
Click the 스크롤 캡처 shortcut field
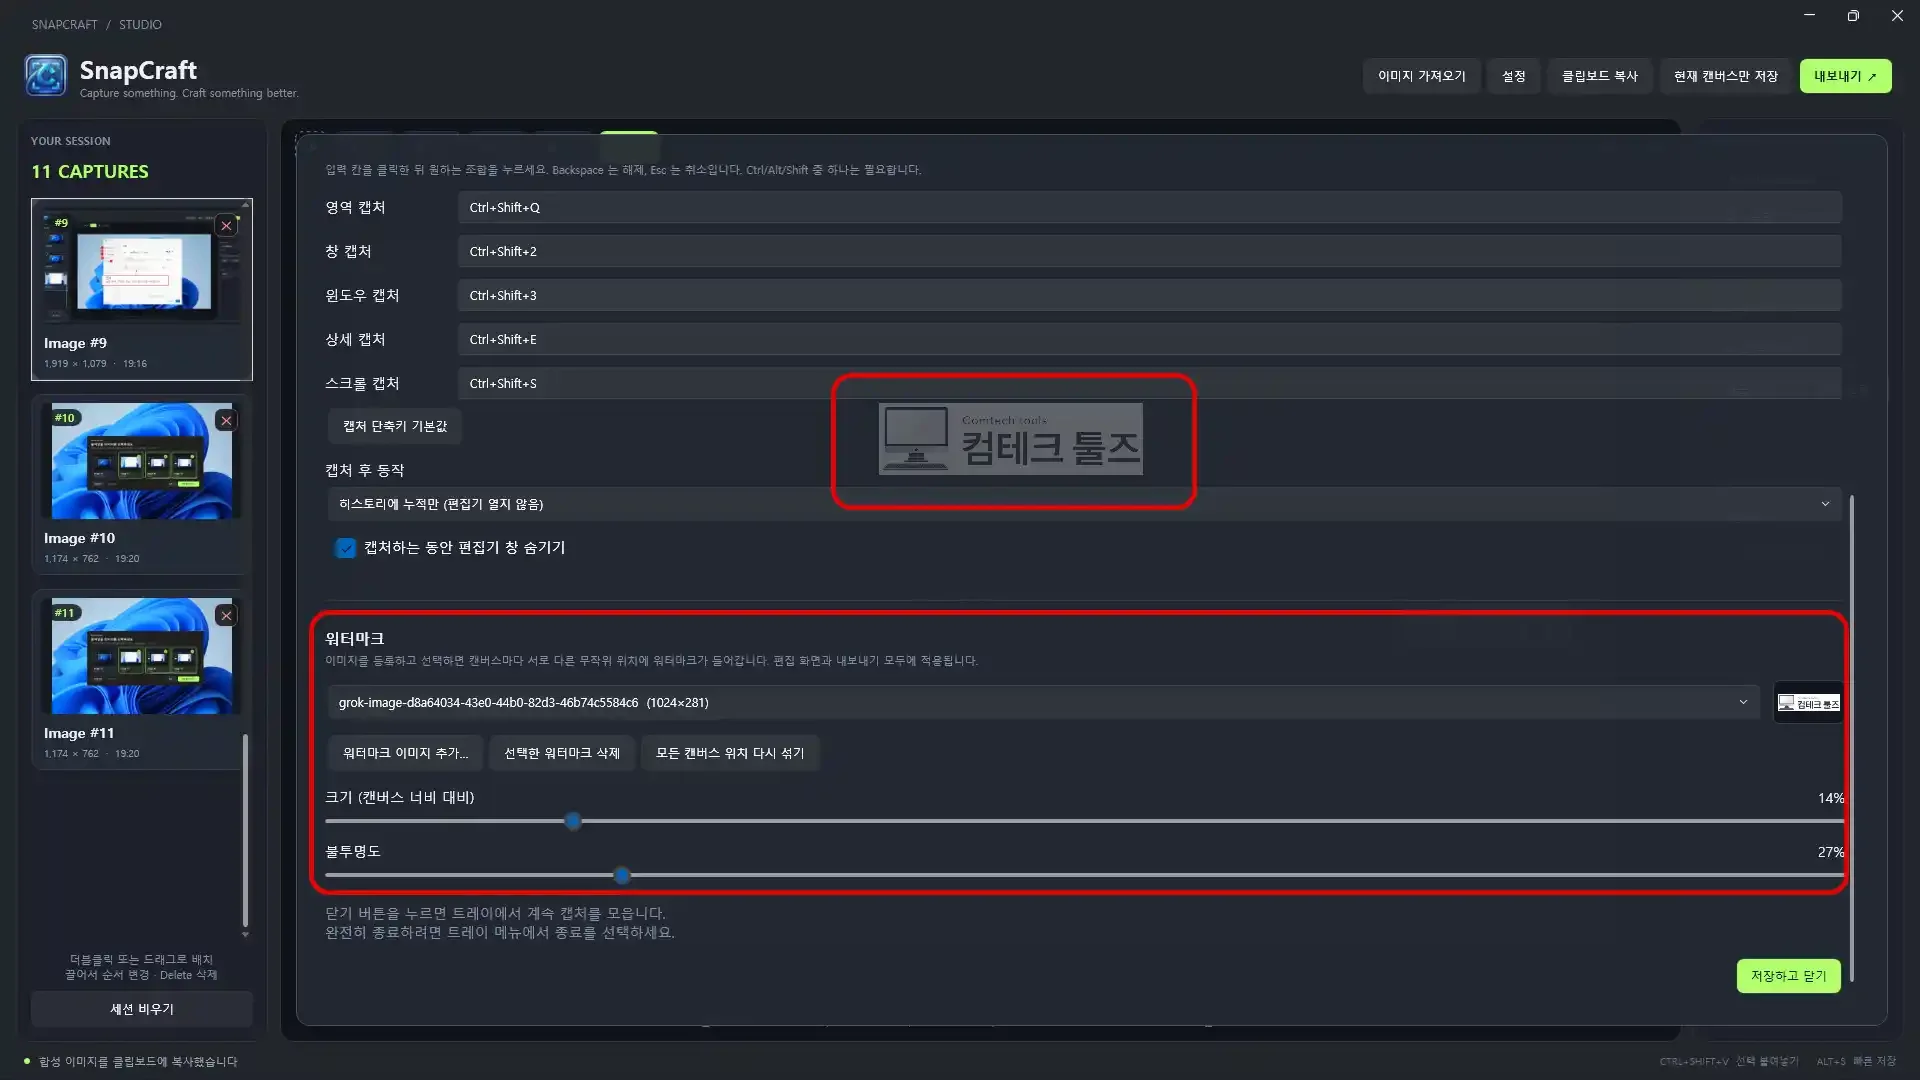(1149, 384)
